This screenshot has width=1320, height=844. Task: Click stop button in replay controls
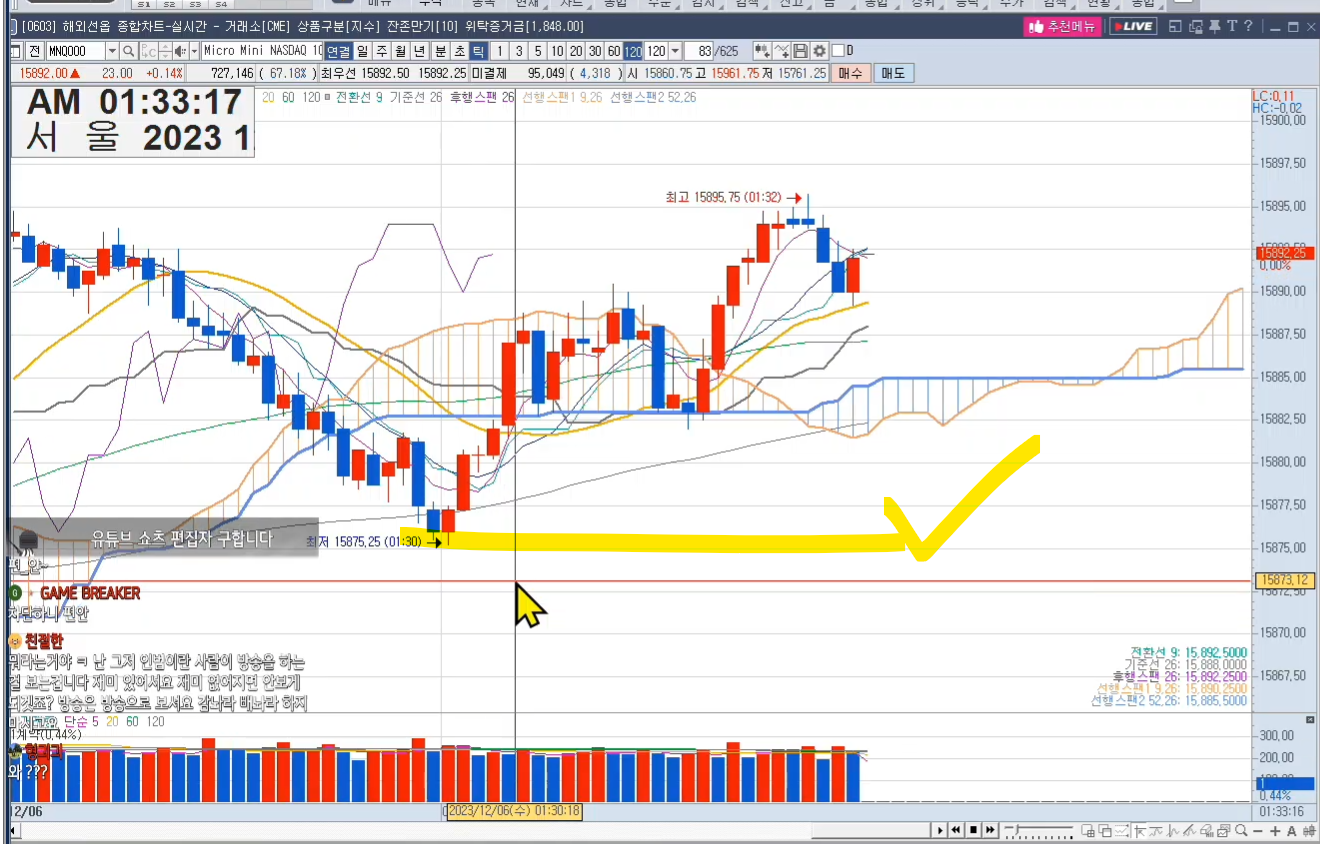click(x=973, y=831)
